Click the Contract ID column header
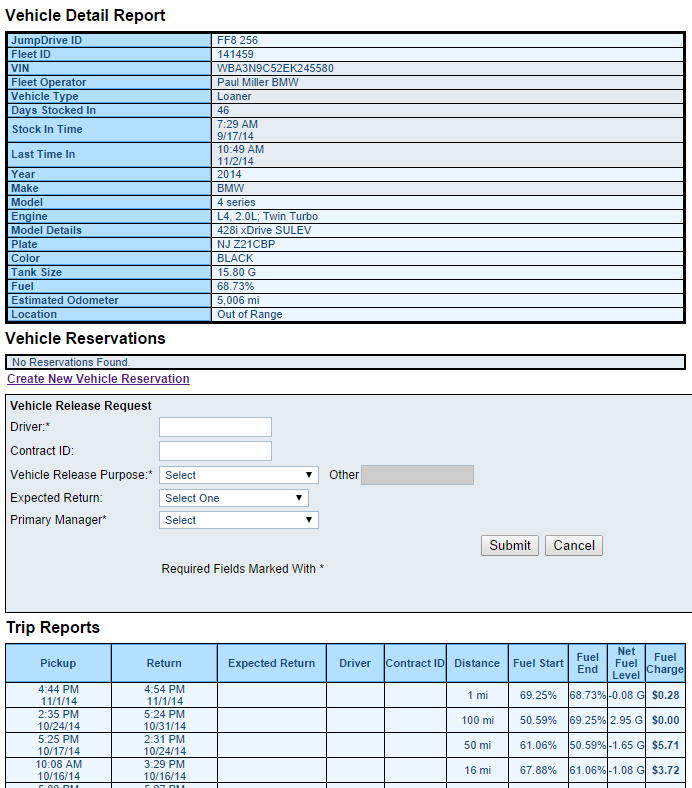692x788 pixels. [x=415, y=663]
